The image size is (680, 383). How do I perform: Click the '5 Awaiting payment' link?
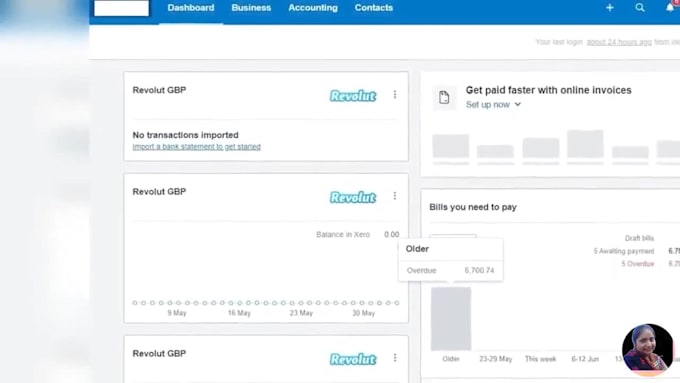pos(624,251)
